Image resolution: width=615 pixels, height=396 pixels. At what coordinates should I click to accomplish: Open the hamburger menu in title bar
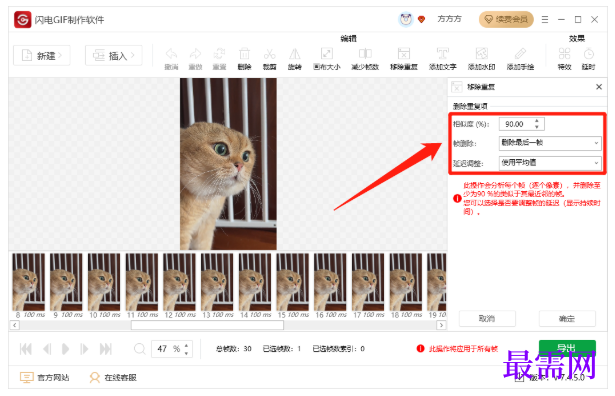click(545, 19)
